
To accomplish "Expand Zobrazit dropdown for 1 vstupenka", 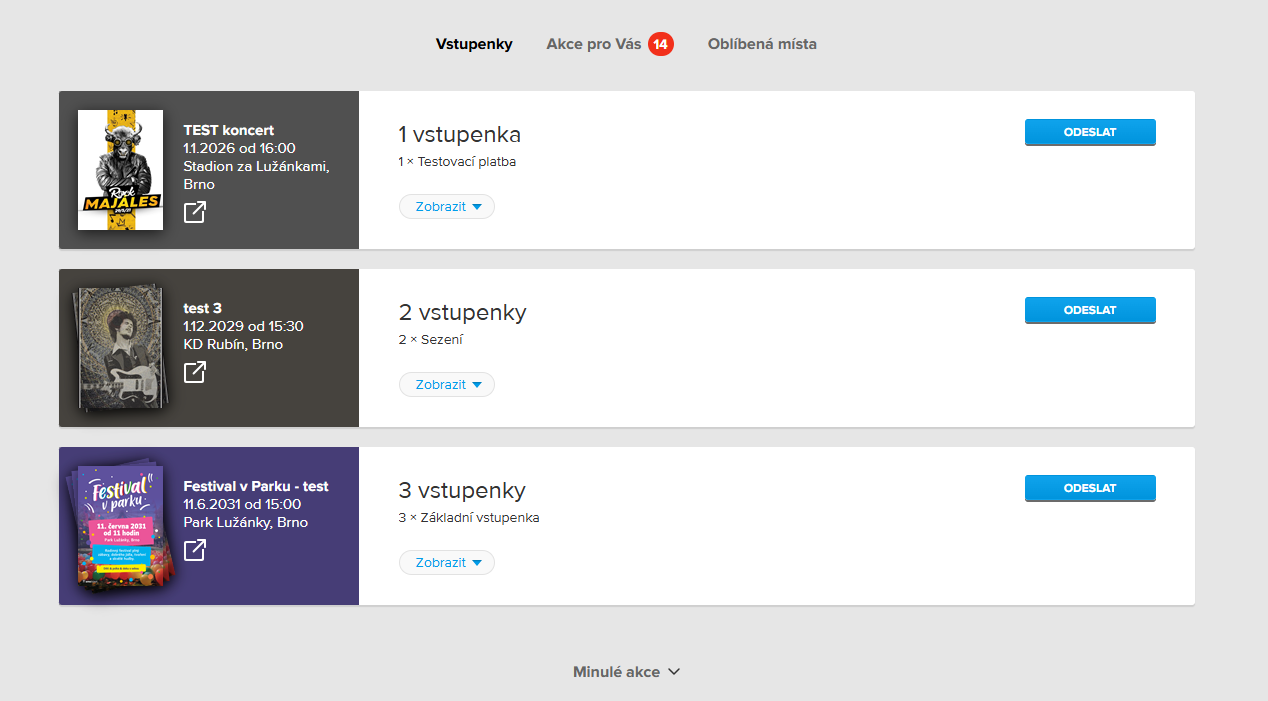I will click(x=447, y=207).
